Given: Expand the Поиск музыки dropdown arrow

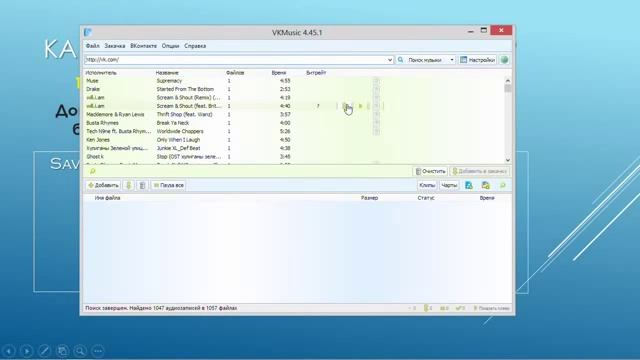Looking at the screenshot, I should pyautogui.click(x=452, y=60).
